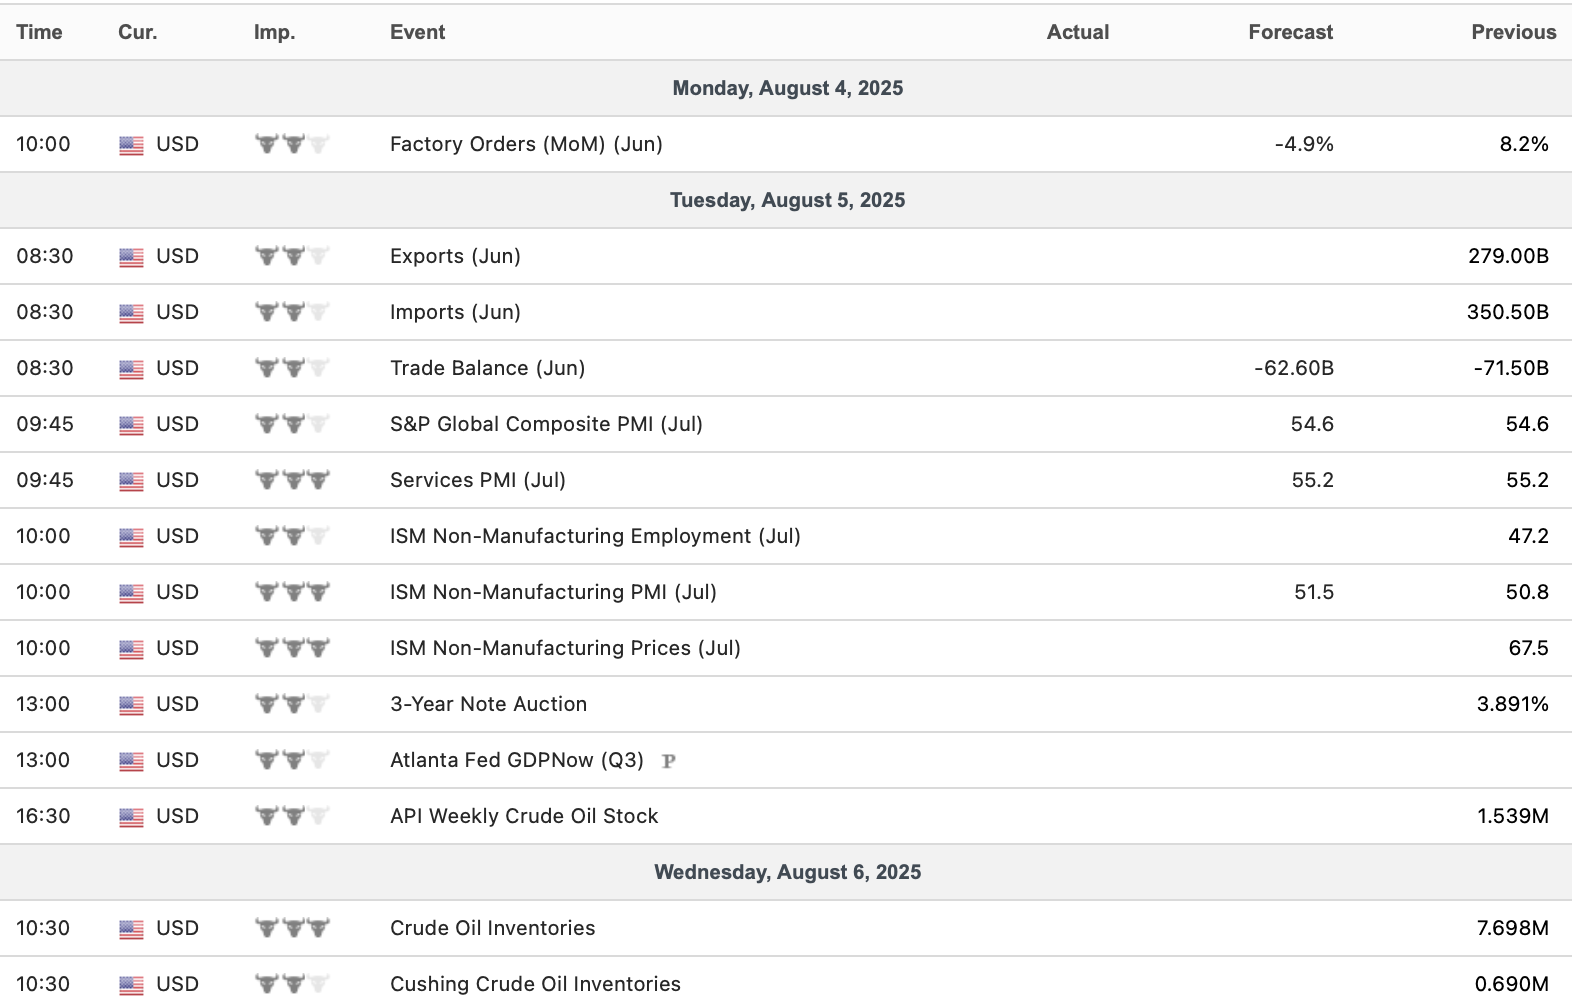Click importance bulls for ISM Non-Manufacturing PMI

[292, 593]
